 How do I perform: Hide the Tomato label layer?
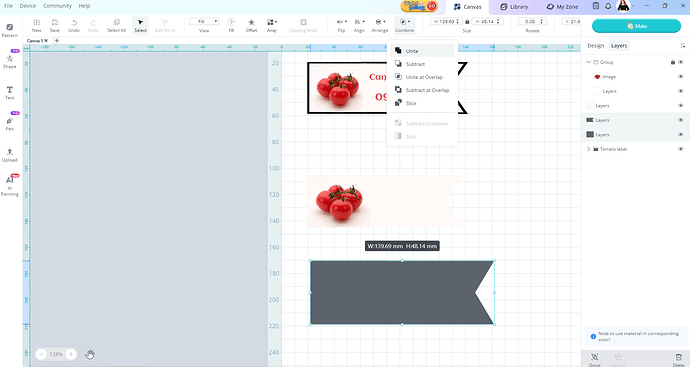coord(680,149)
